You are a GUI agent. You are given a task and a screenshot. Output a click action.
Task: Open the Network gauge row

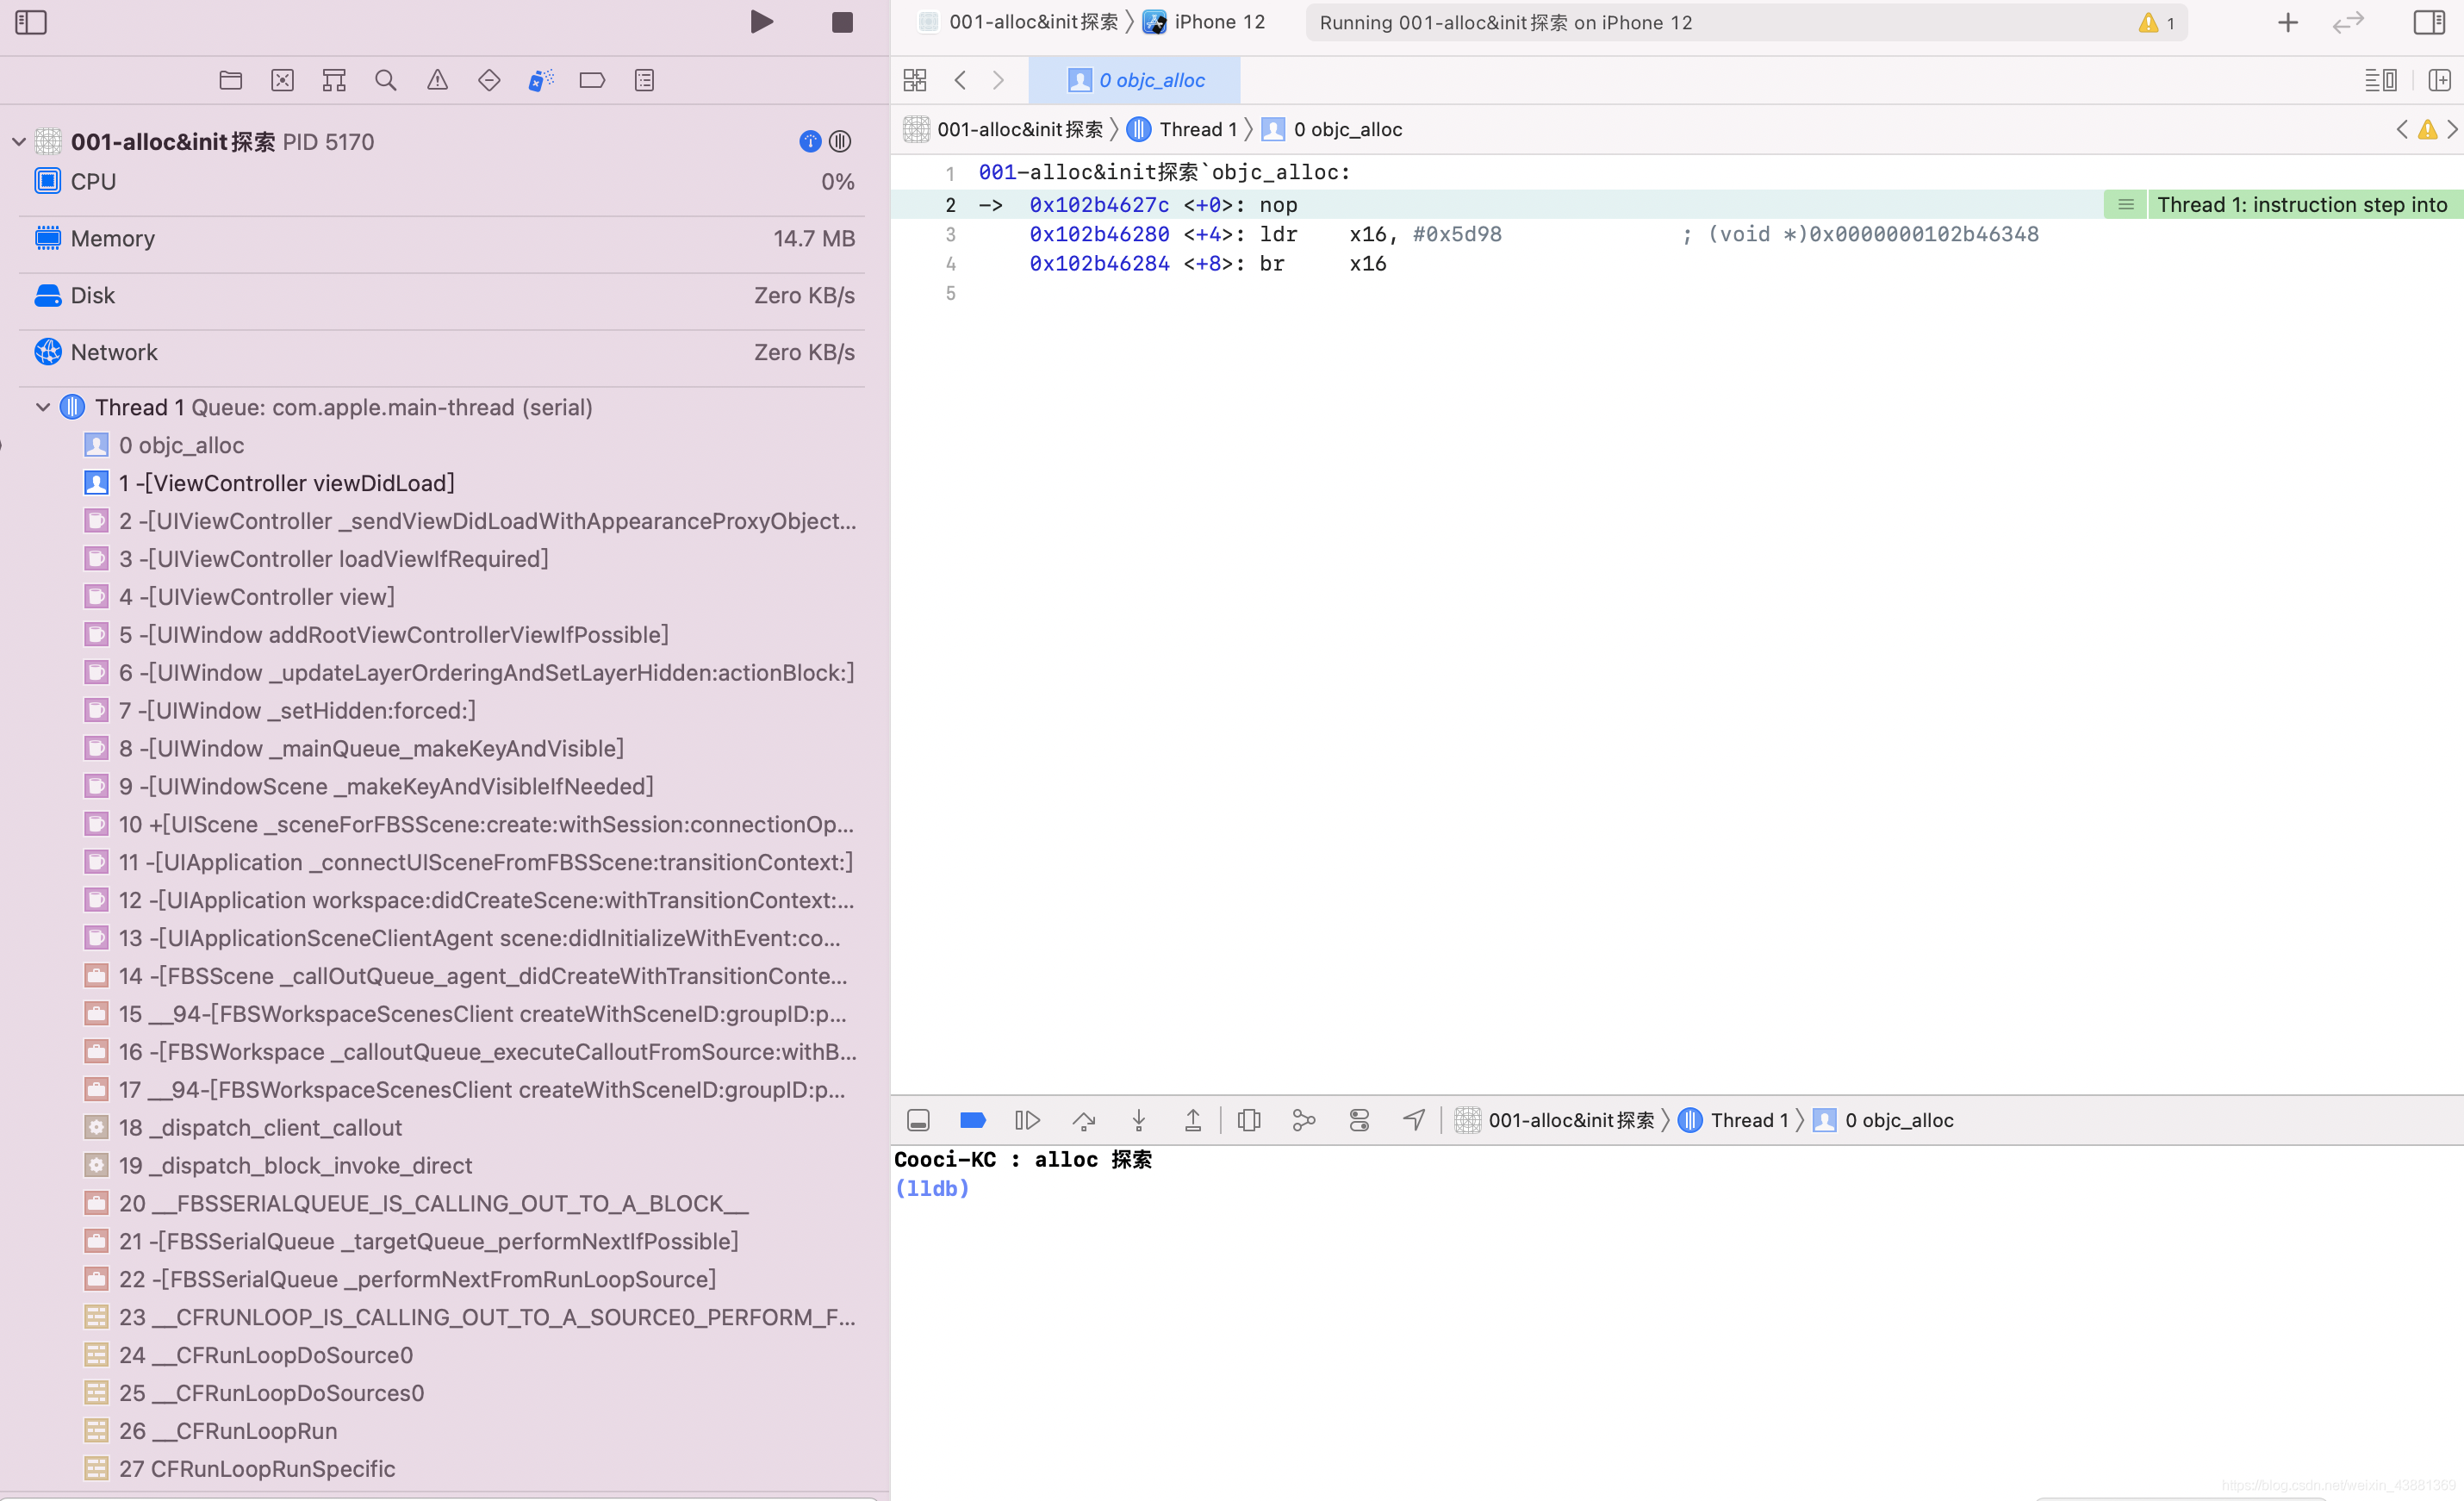[442, 352]
